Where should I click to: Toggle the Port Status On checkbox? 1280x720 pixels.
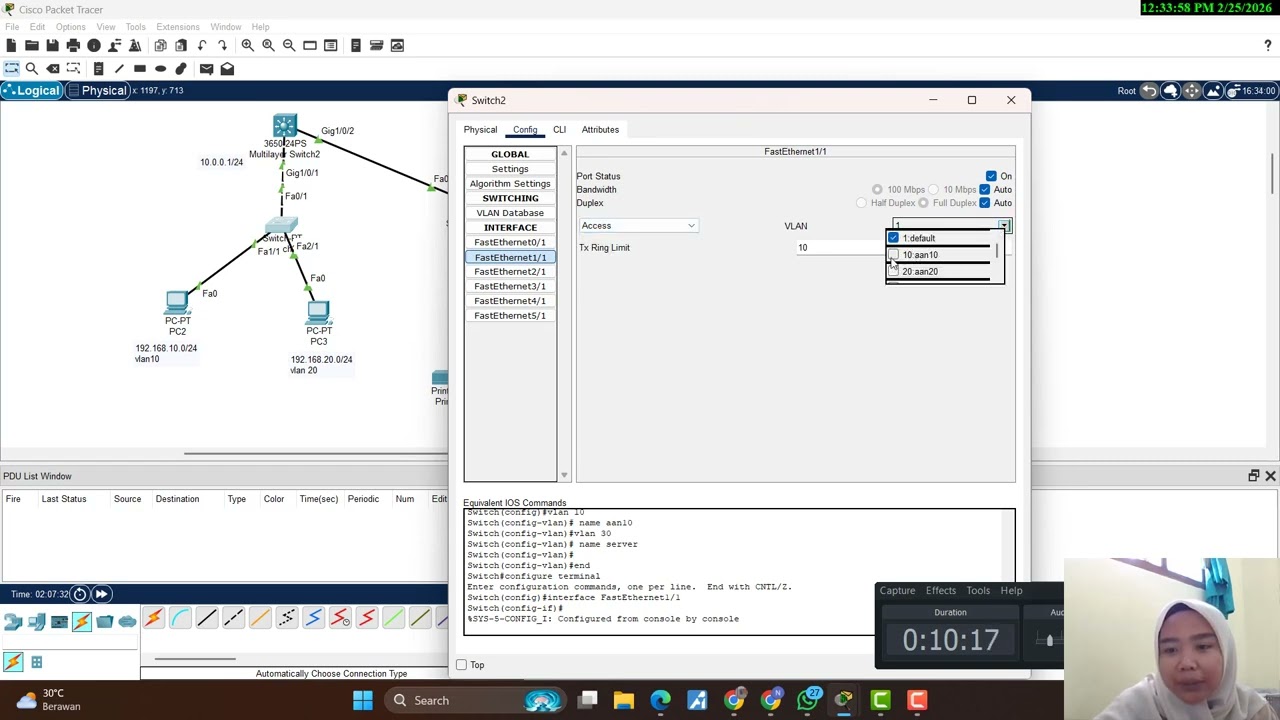(x=991, y=176)
